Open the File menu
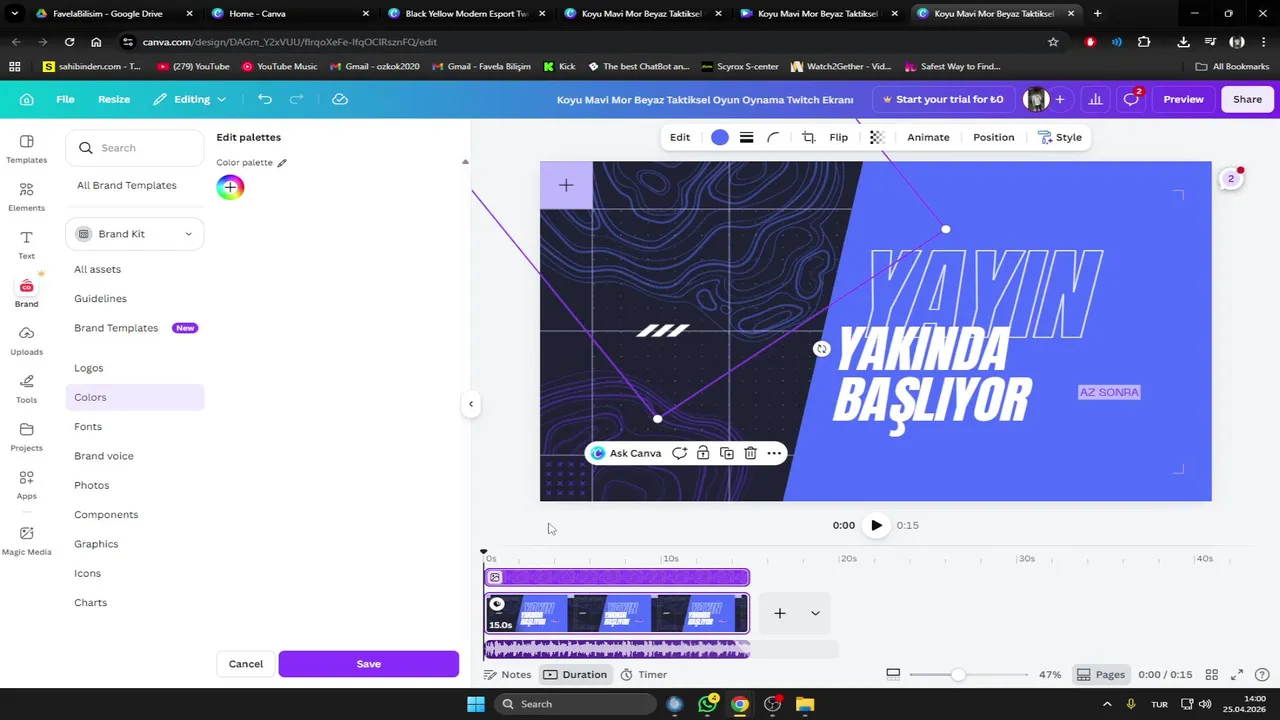1280x720 pixels. click(x=65, y=99)
